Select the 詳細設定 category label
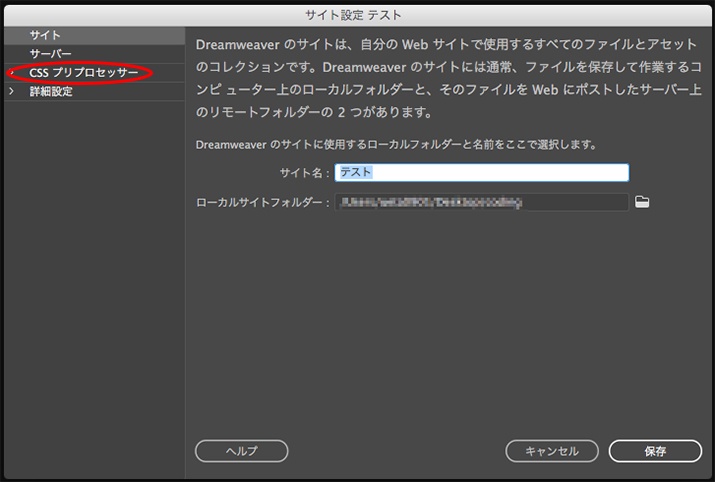This screenshot has height=482, width=715. (51, 92)
